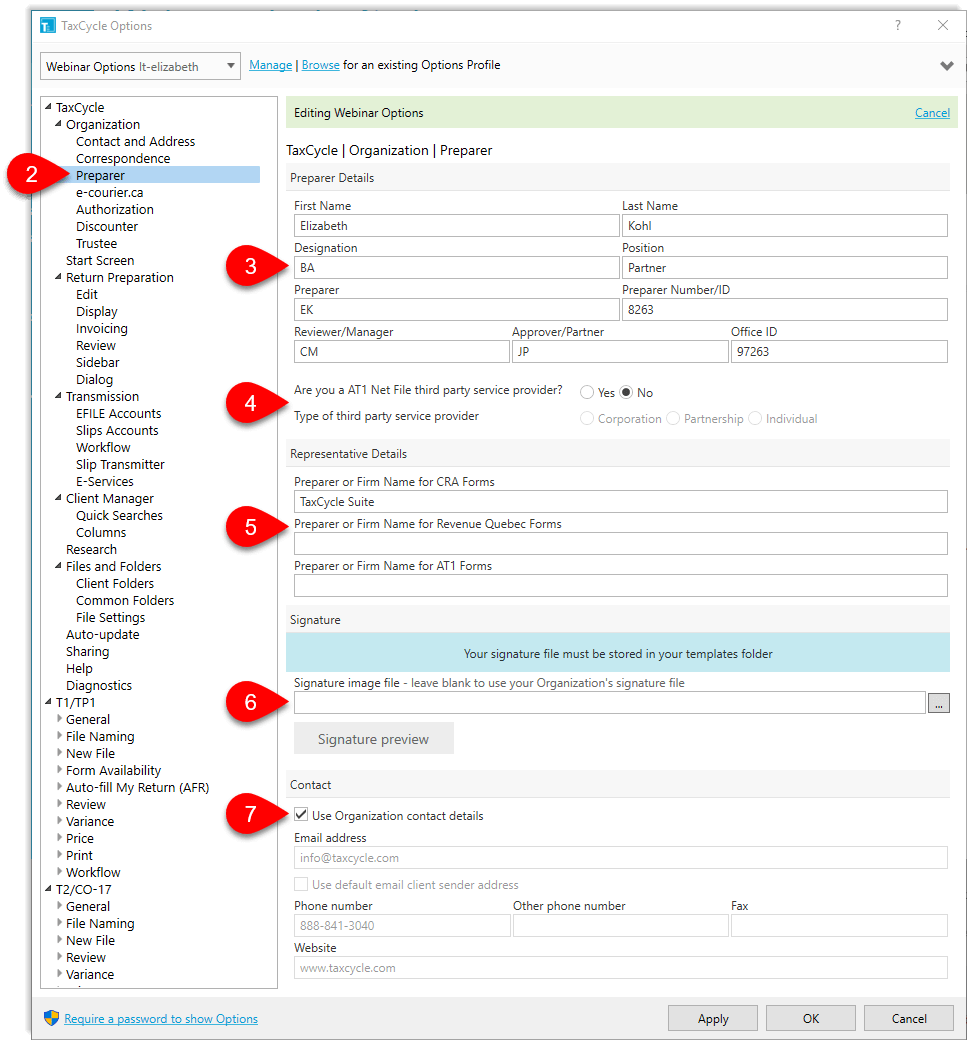967x1040 pixels.
Task: Click the shield icon beside the password link
Action: click(51, 1018)
